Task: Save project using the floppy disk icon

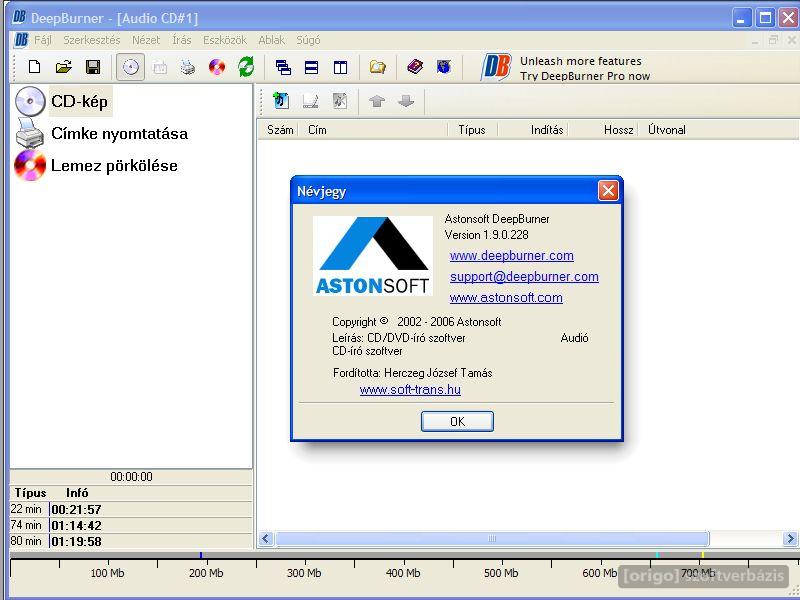Action: (93, 67)
